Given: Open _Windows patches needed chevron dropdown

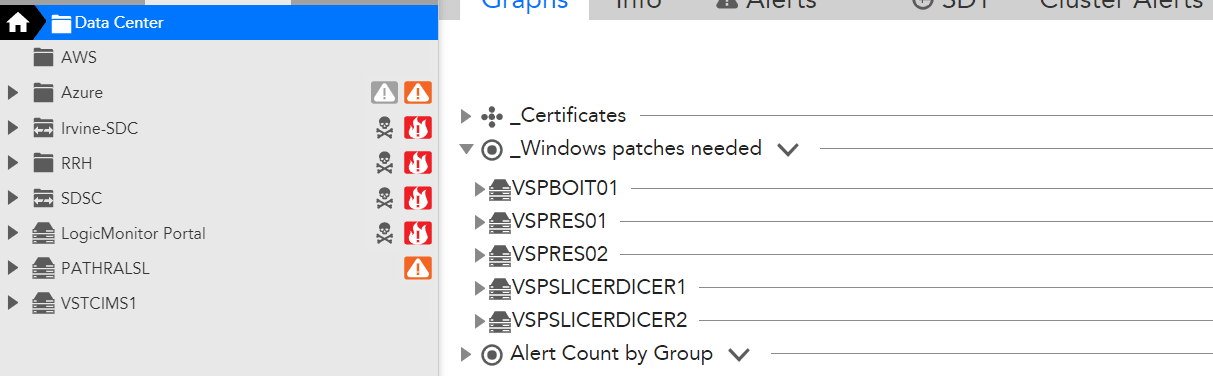Looking at the screenshot, I should pos(788,150).
